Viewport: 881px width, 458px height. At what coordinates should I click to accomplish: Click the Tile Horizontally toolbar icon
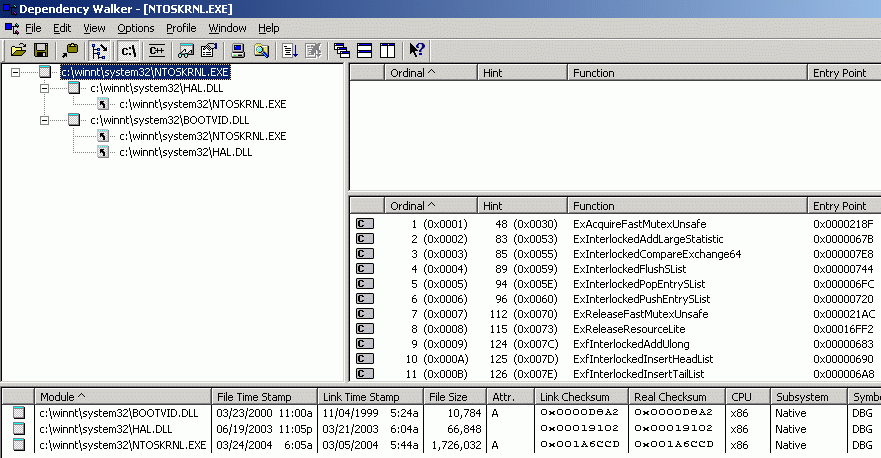(x=365, y=51)
